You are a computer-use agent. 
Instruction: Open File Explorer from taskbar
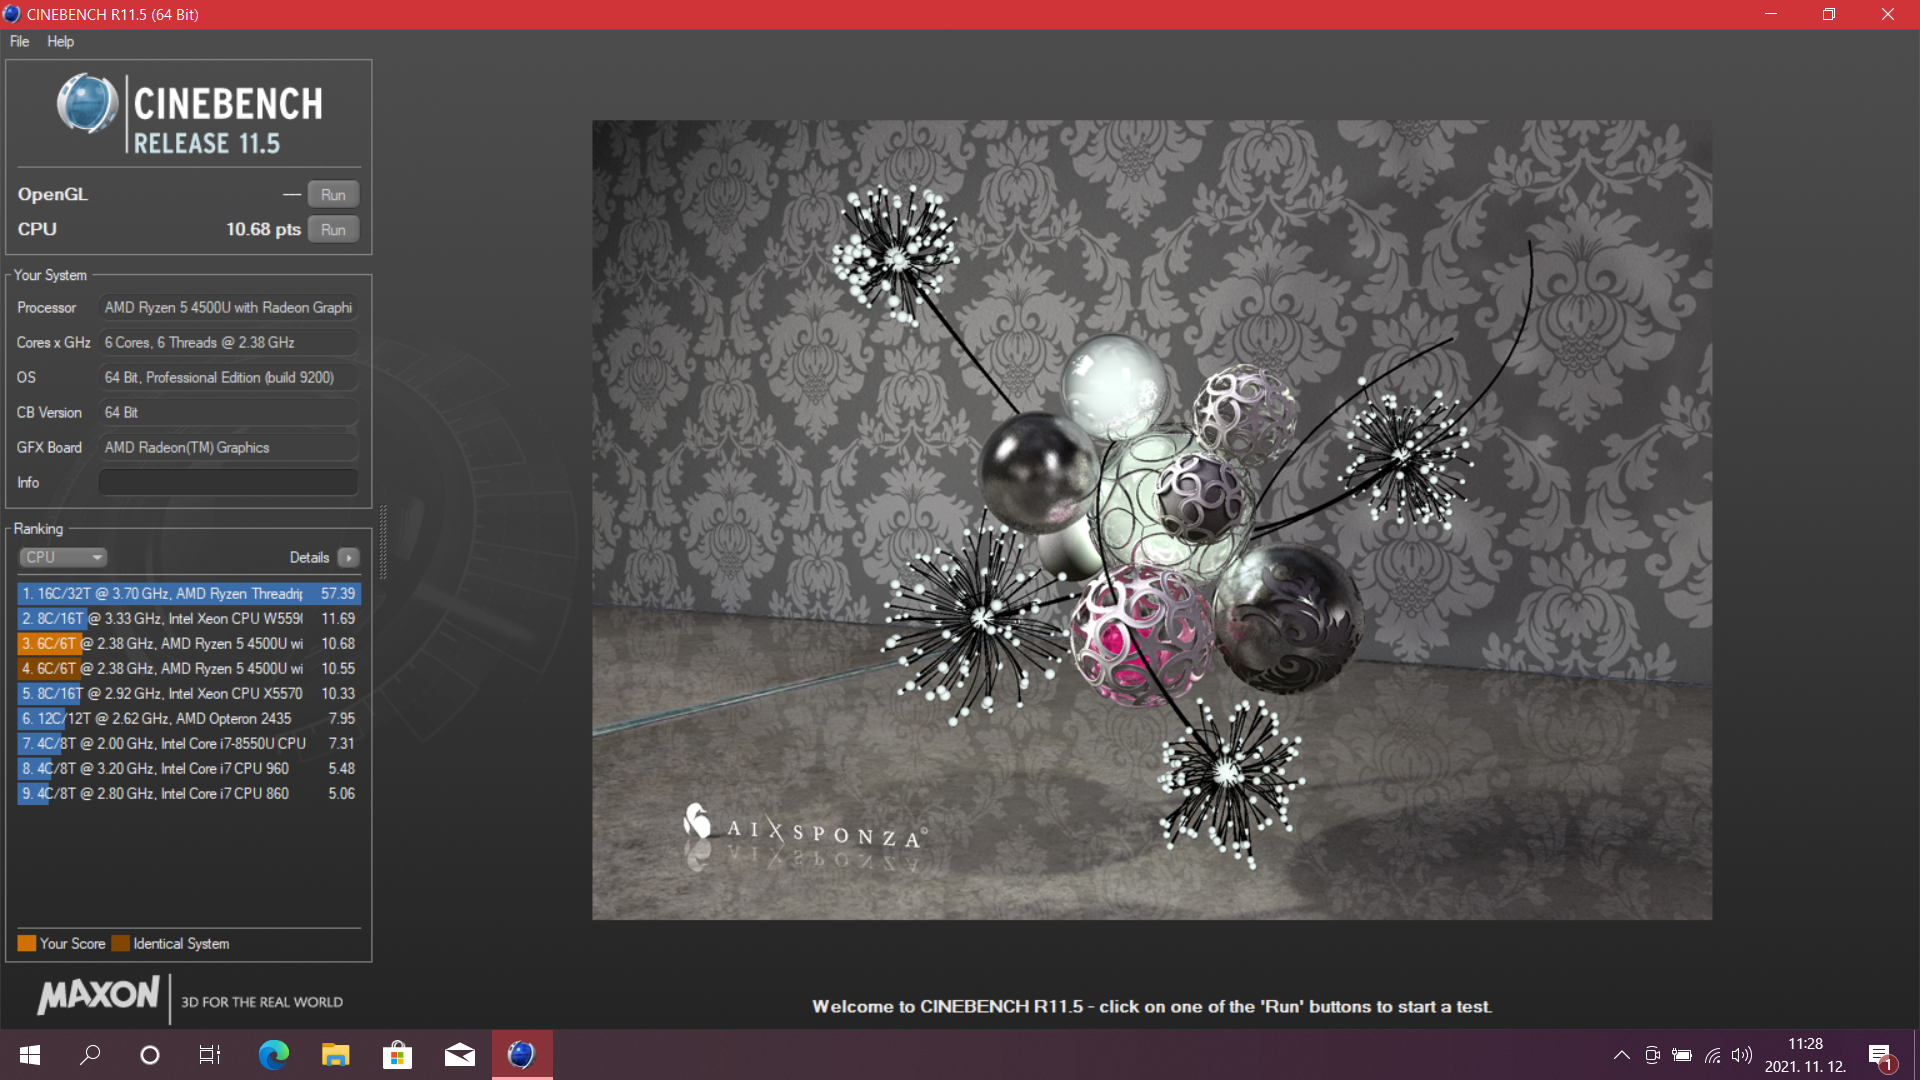click(x=335, y=1055)
